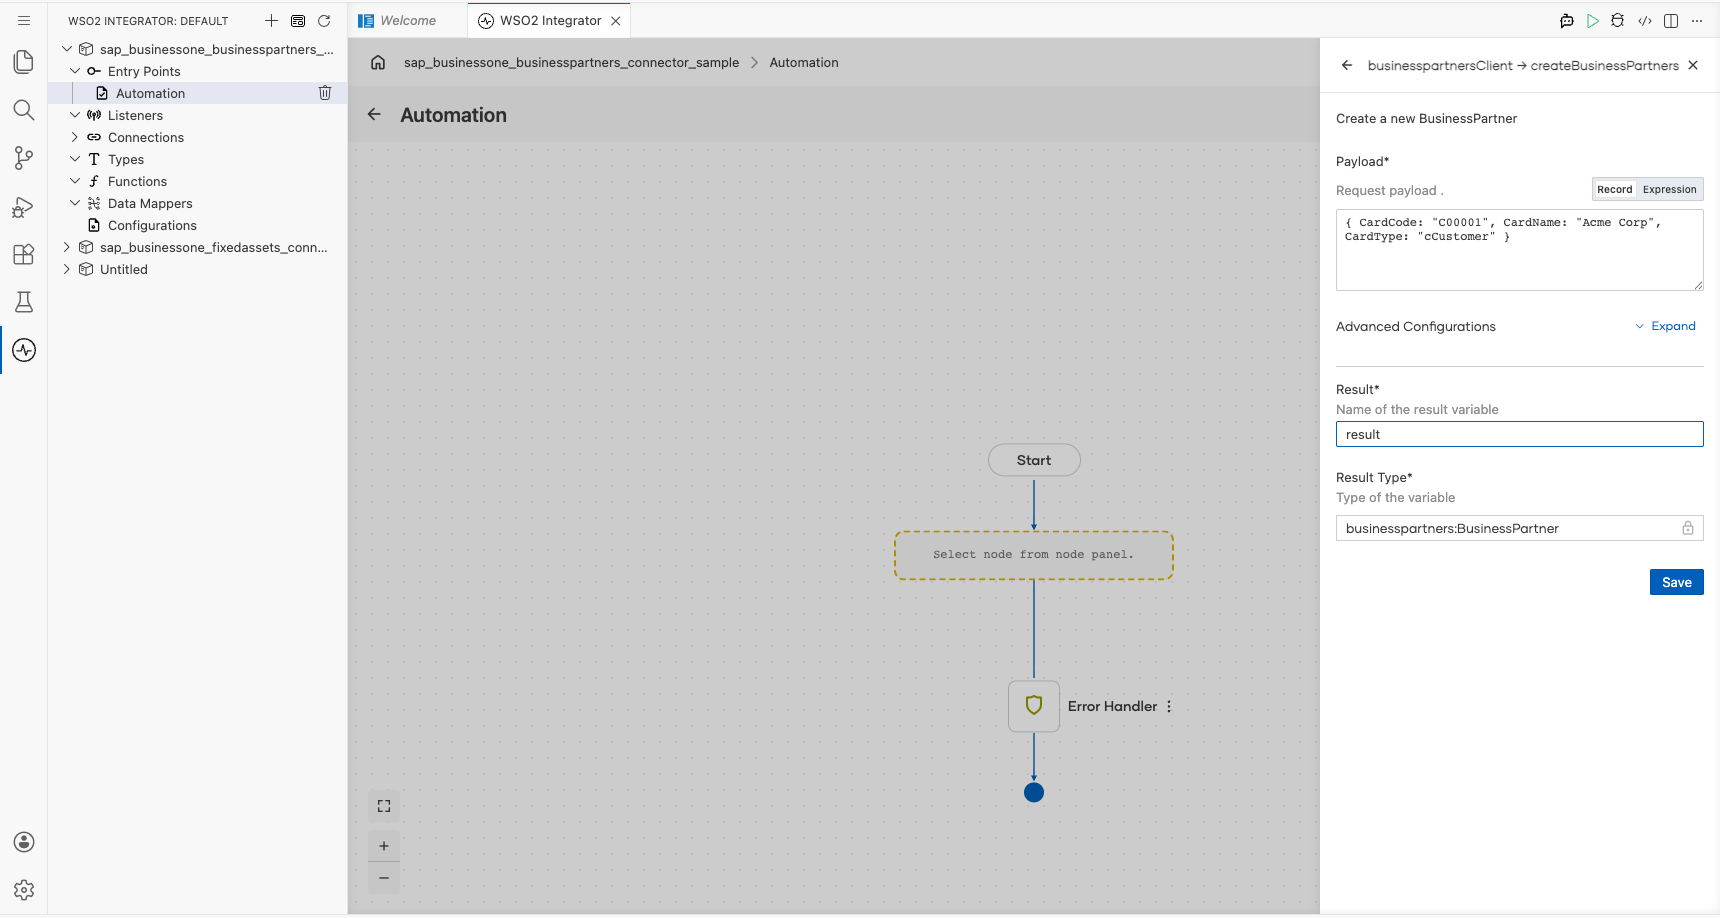The height and width of the screenshot is (918, 1720).
Task: Switch payload editor to Record mode
Action: coord(1615,189)
